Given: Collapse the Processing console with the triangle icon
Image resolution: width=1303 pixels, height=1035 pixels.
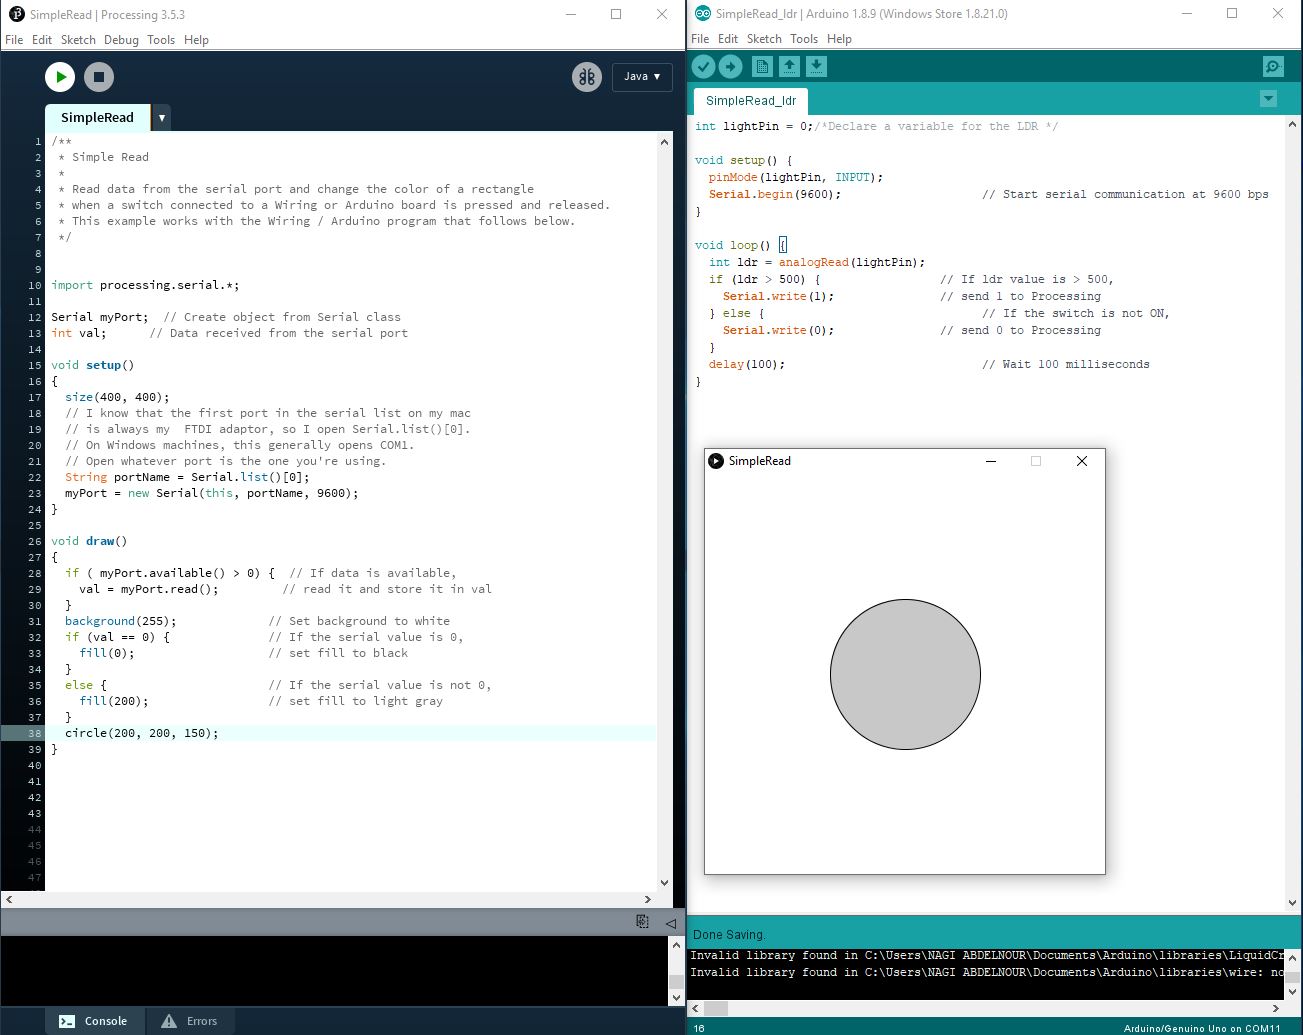Looking at the screenshot, I should [x=670, y=923].
